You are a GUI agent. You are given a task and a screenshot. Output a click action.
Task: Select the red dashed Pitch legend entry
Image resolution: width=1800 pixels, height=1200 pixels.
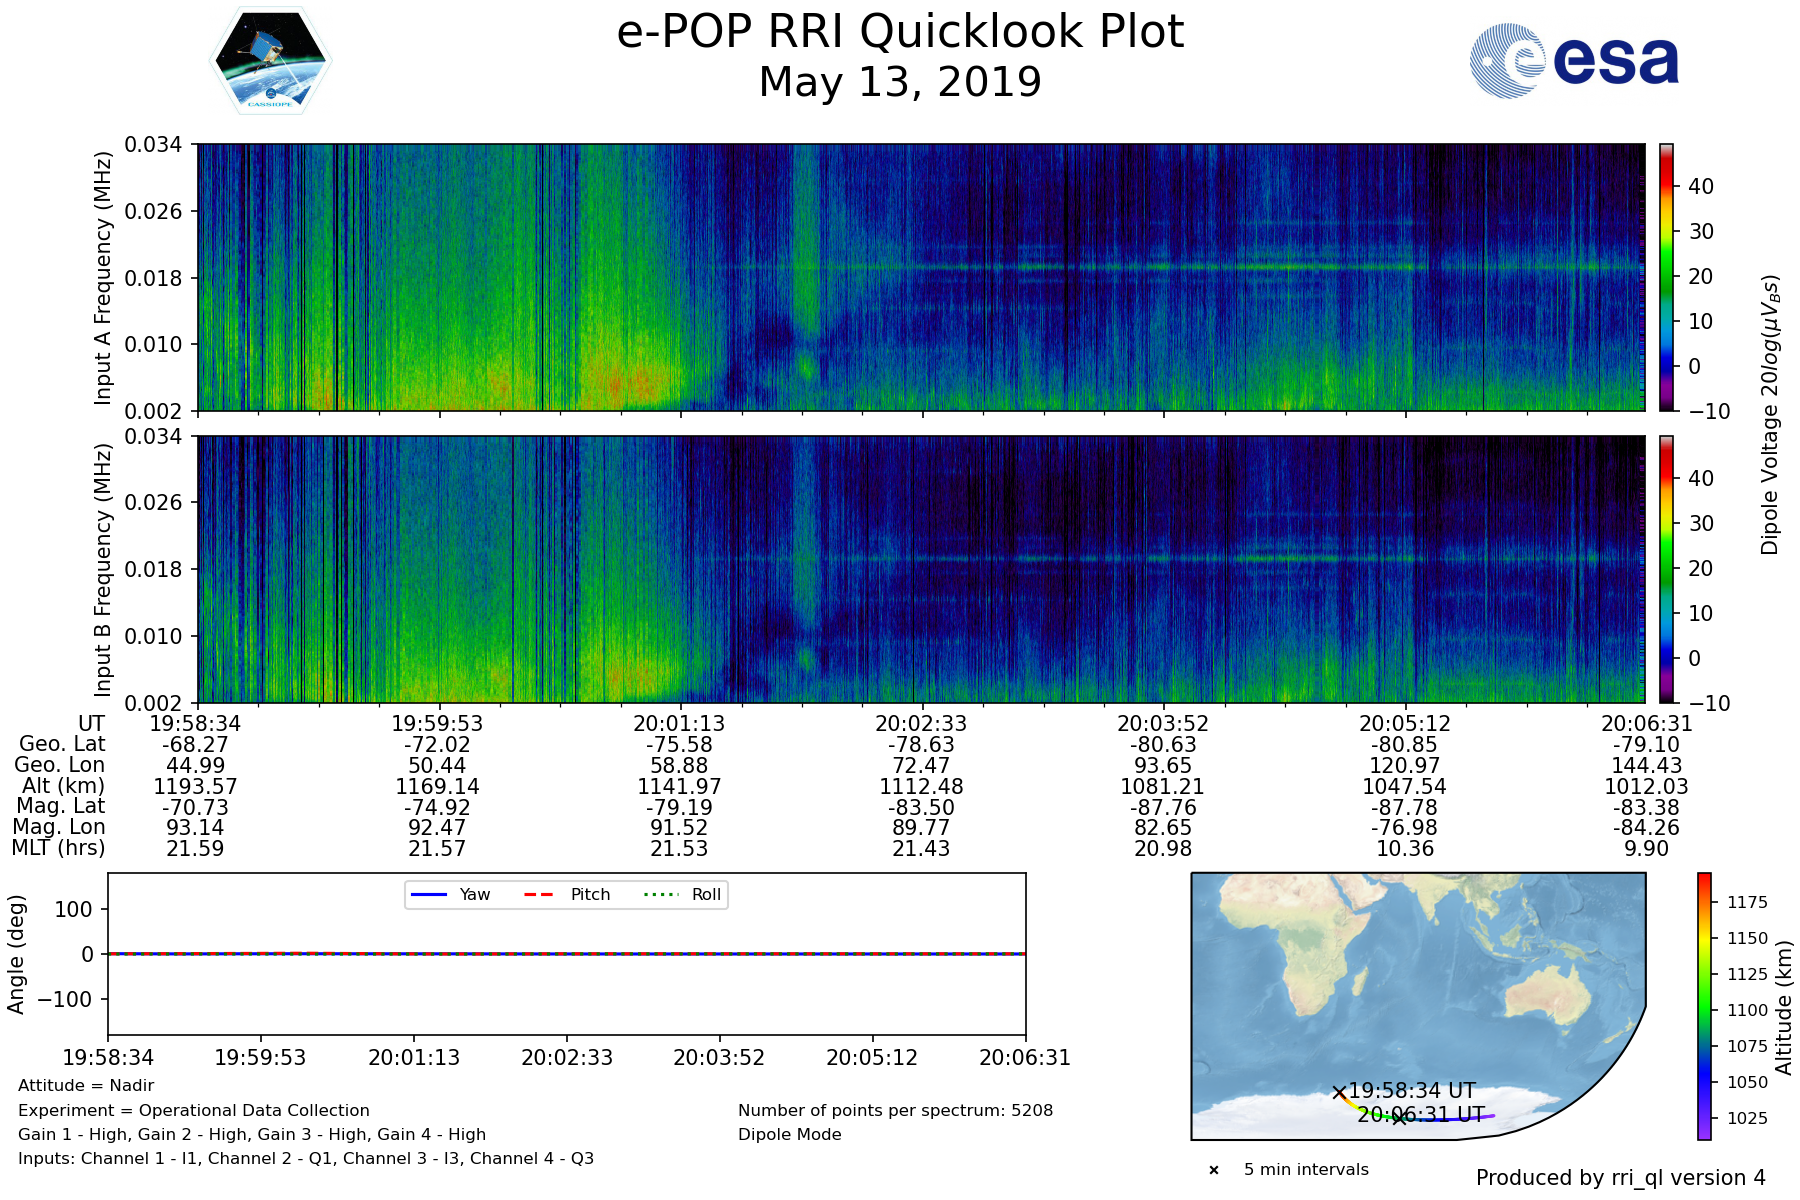click(540, 895)
